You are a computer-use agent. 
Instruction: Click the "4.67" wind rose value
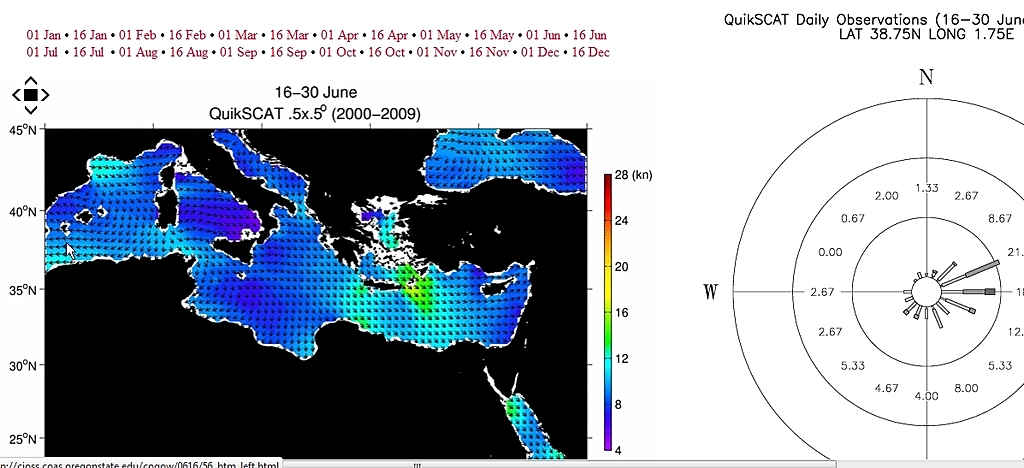coord(886,388)
